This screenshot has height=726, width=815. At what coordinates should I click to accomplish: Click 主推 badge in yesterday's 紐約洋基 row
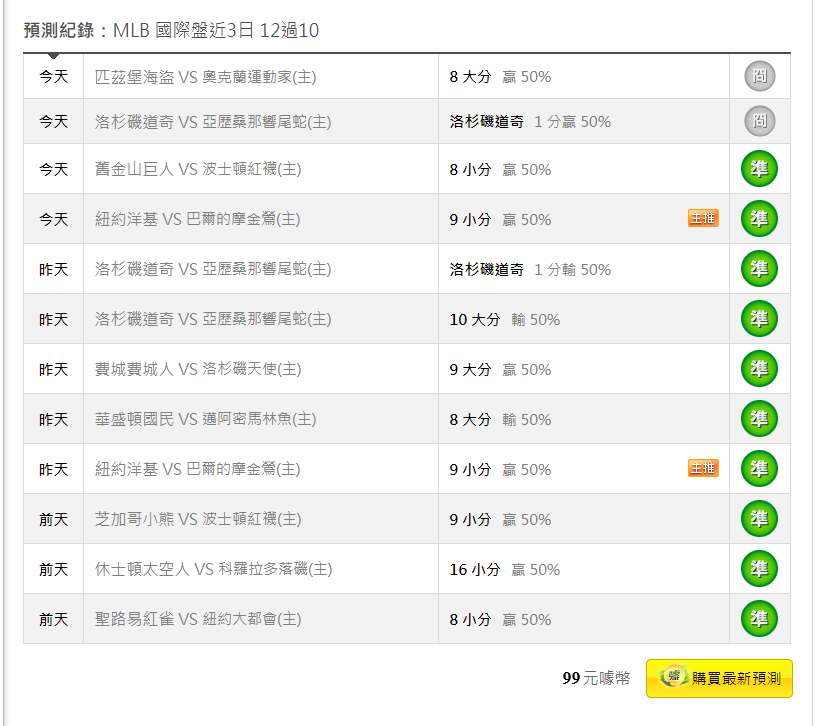click(703, 468)
